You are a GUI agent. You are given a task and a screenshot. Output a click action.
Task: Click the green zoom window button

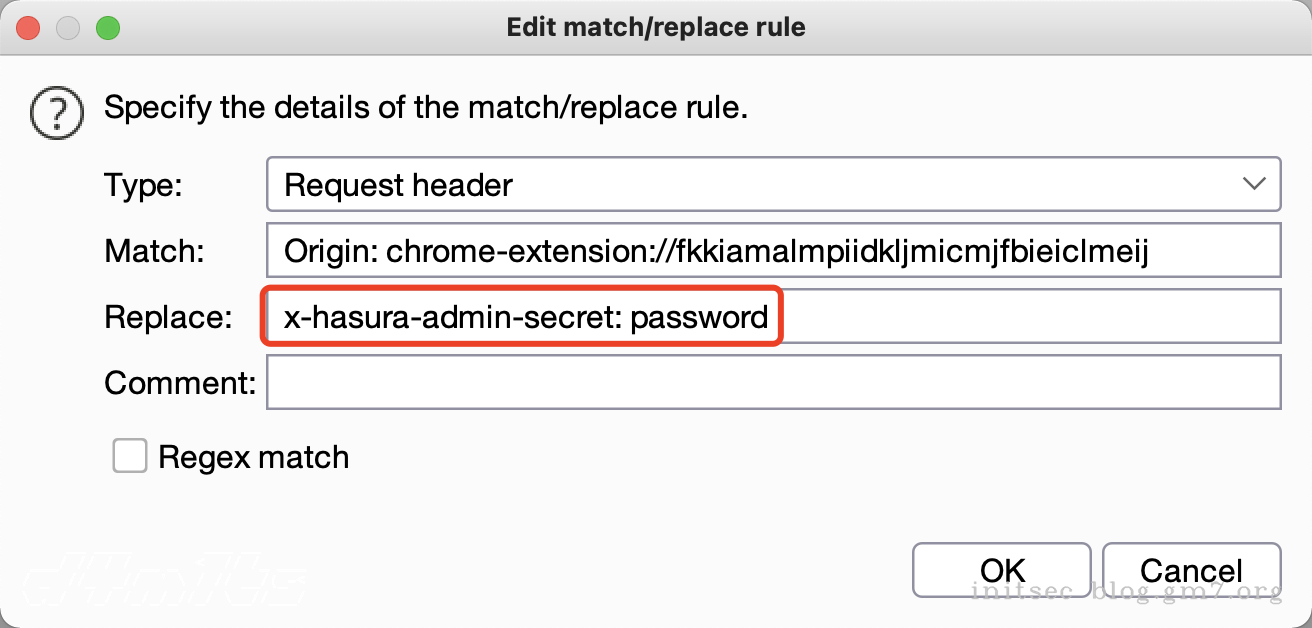[107, 28]
